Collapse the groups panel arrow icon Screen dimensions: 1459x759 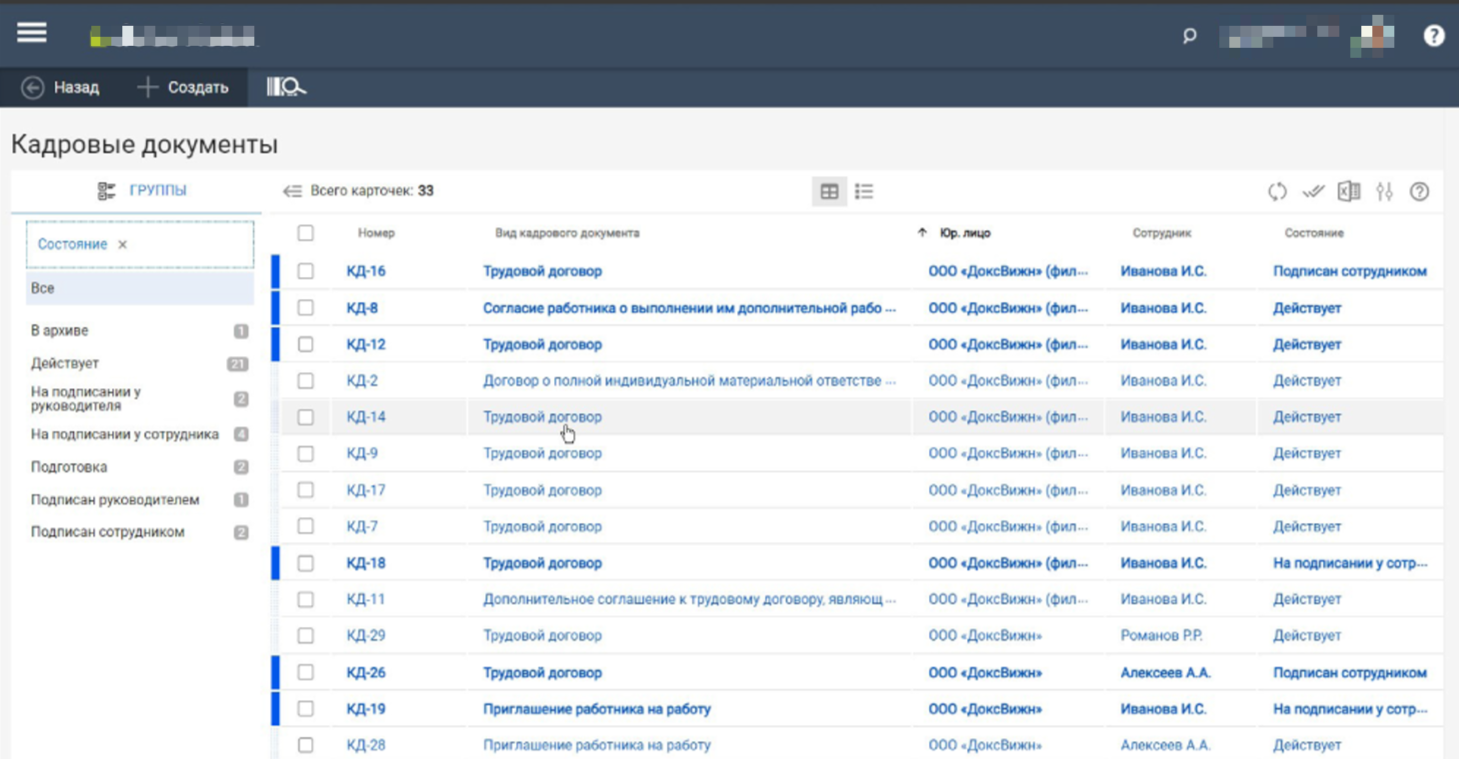click(x=292, y=191)
